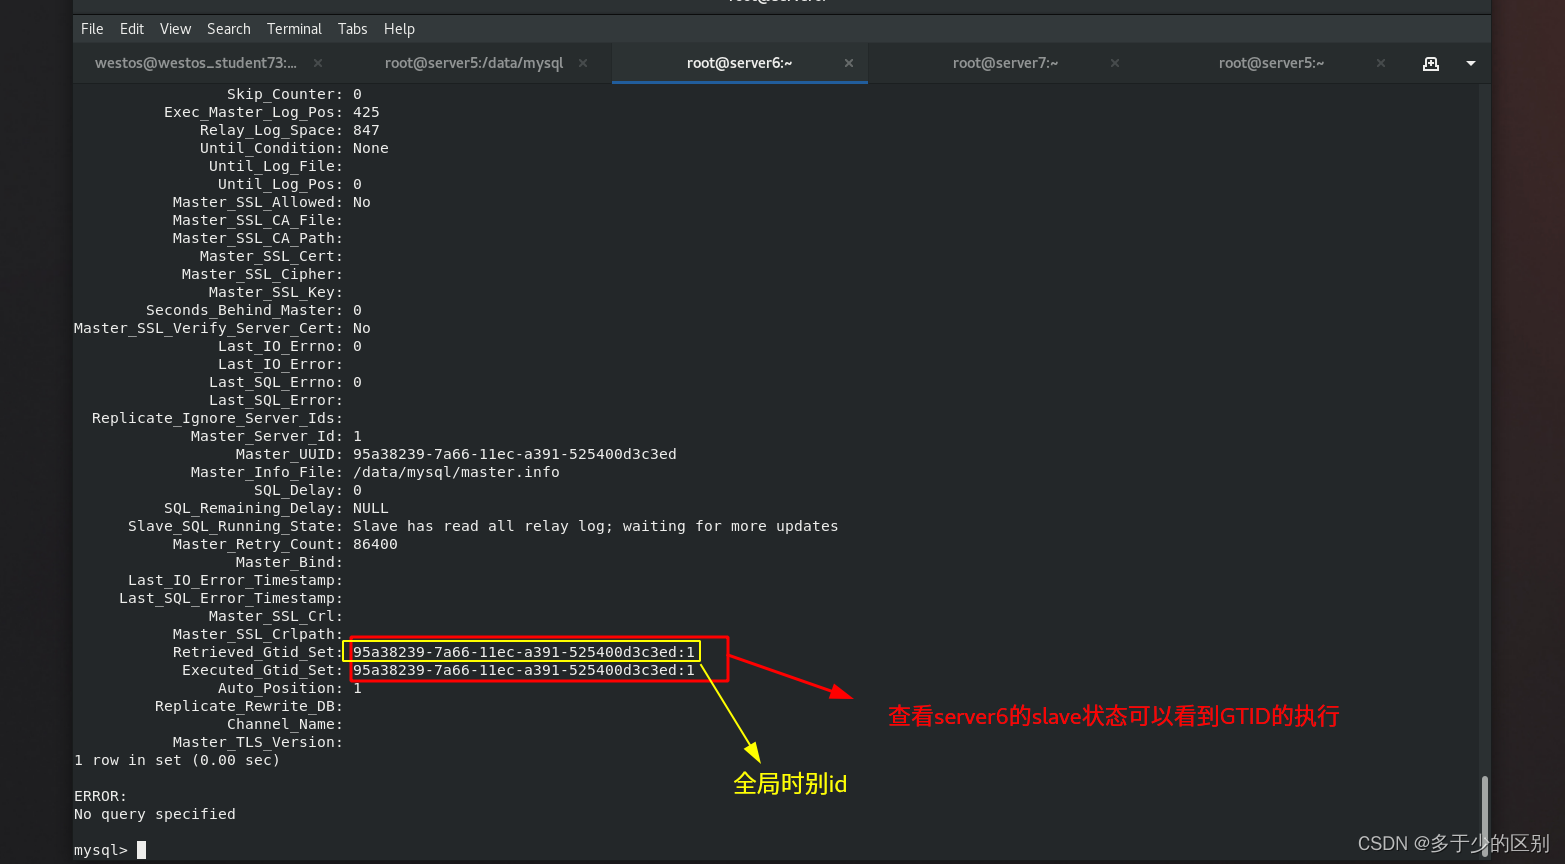Viewport: 1565px width, 864px height.
Task: Click '1 row in set (0.00 sec)' line
Action: click(177, 760)
